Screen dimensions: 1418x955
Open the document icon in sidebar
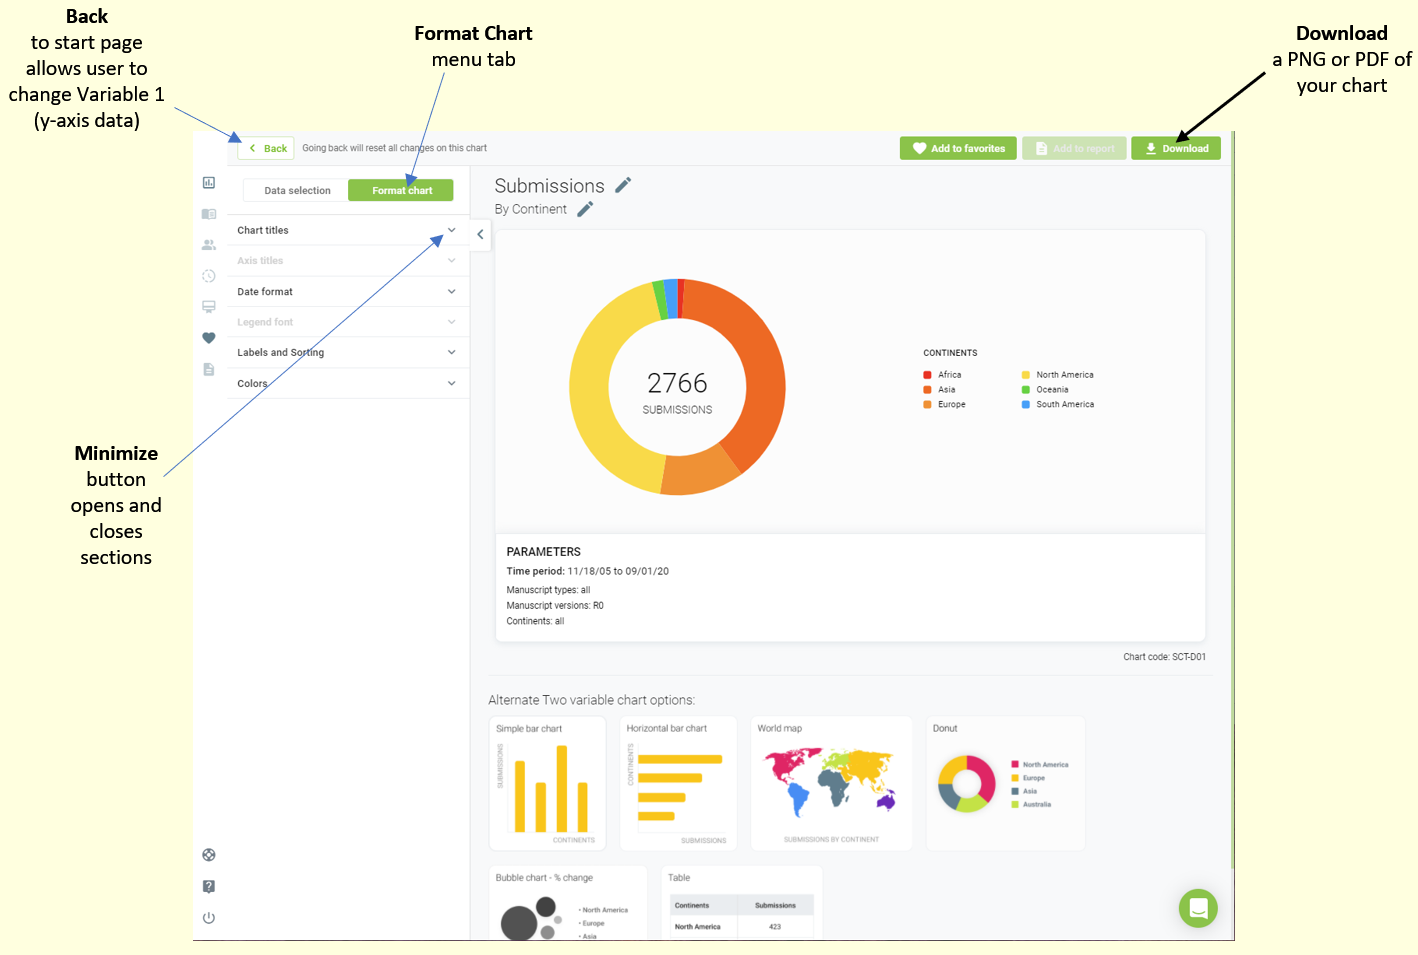[x=209, y=369]
